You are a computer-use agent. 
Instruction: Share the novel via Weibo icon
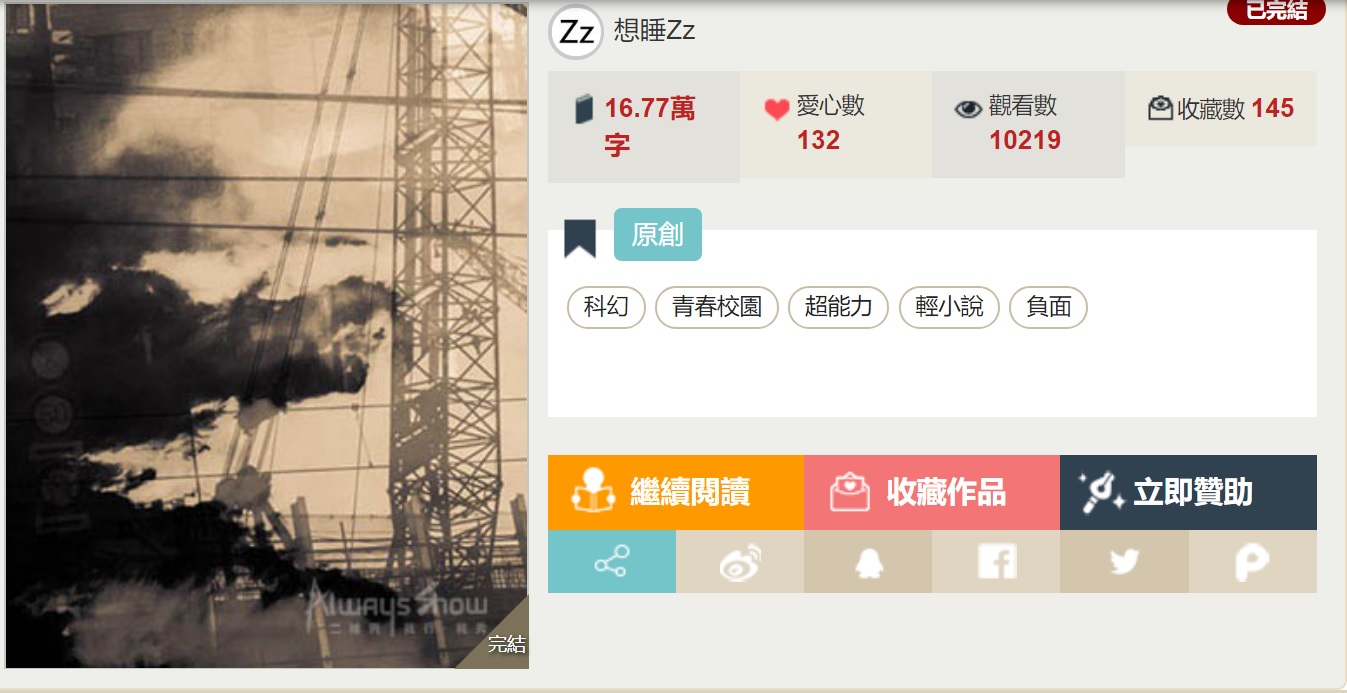click(740, 562)
